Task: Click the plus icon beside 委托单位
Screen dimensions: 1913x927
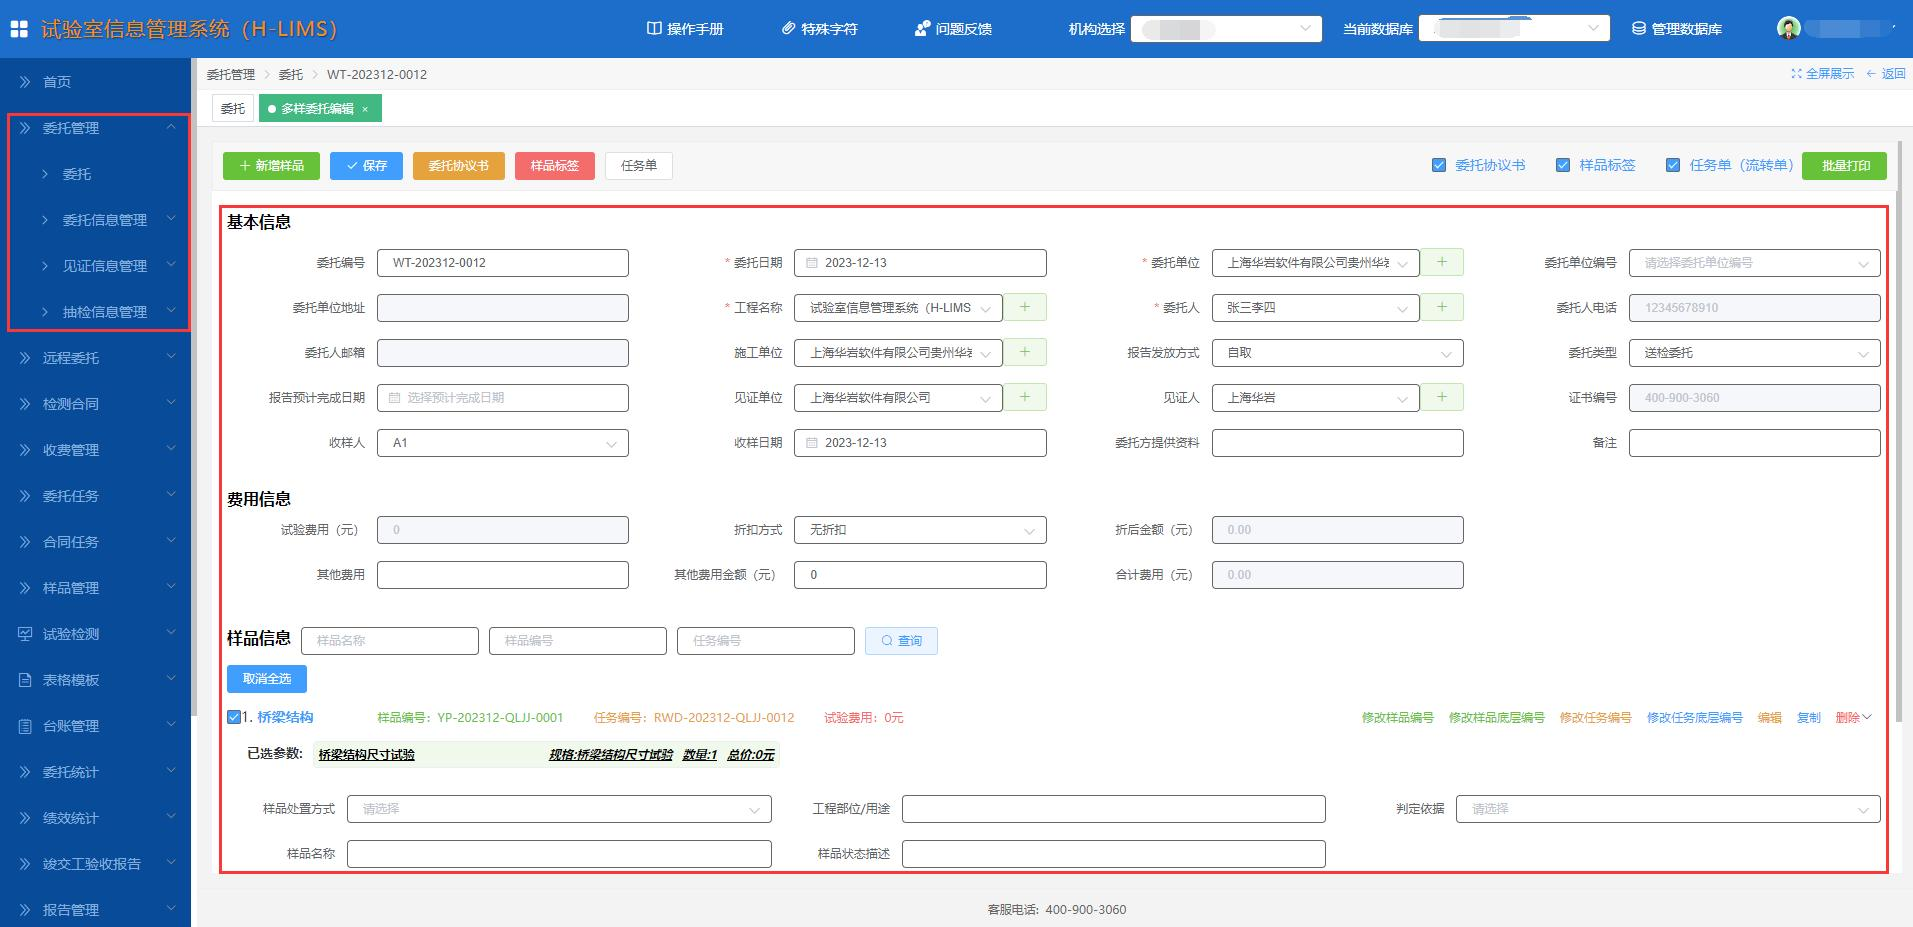Action: pyautogui.click(x=1441, y=262)
